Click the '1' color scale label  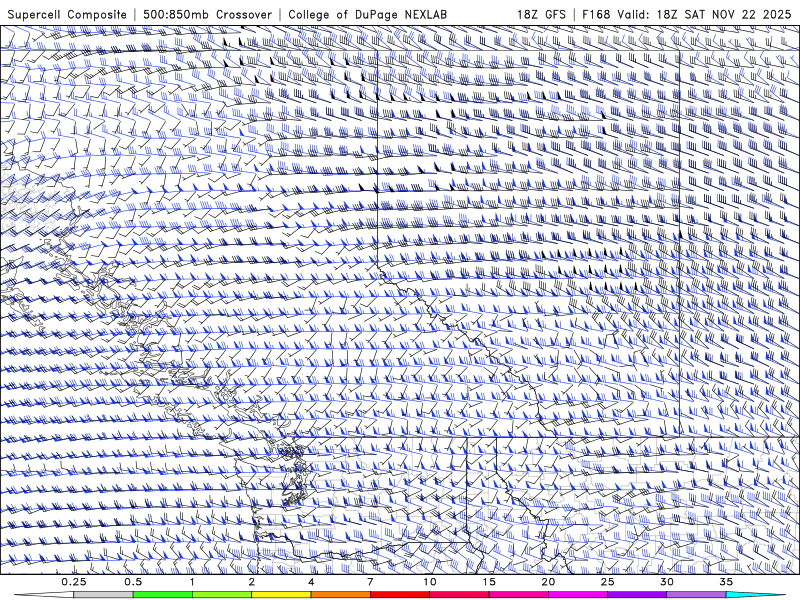point(192,582)
